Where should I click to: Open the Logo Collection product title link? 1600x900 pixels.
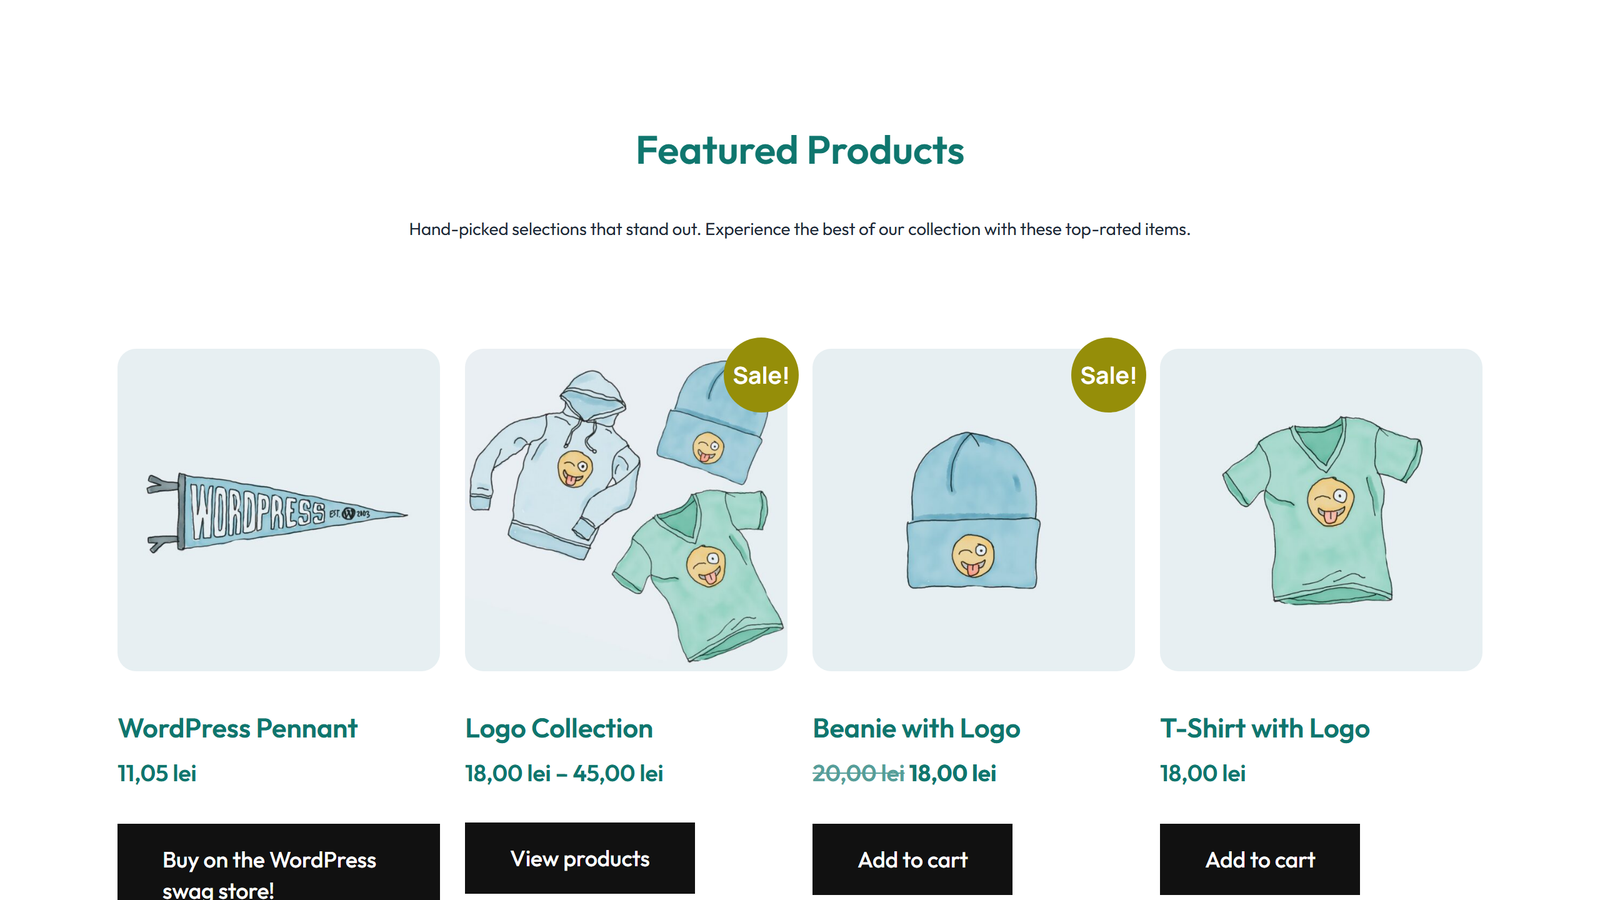click(558, 728)
